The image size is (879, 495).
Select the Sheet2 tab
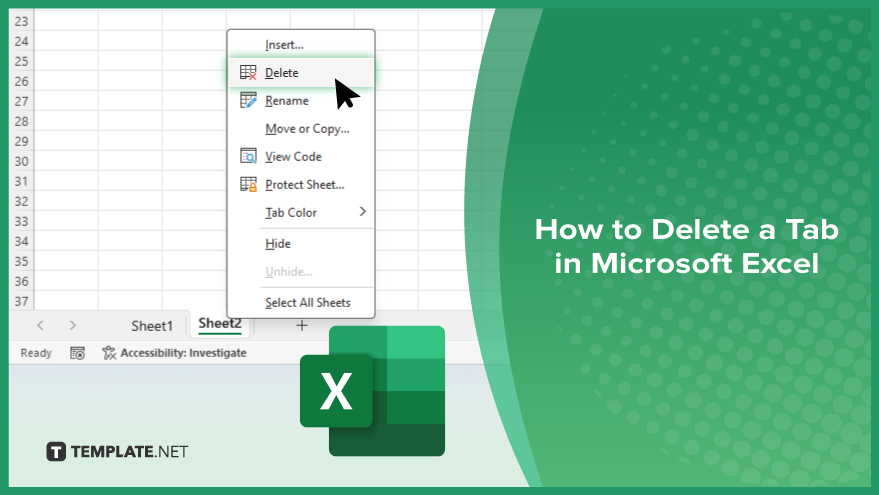coord(220,324)
